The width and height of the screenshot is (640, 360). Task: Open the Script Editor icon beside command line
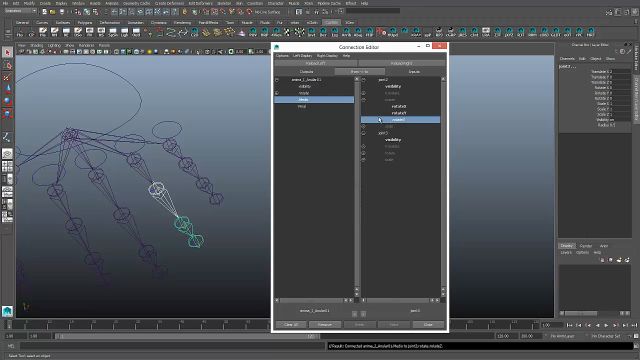(636, 346)
